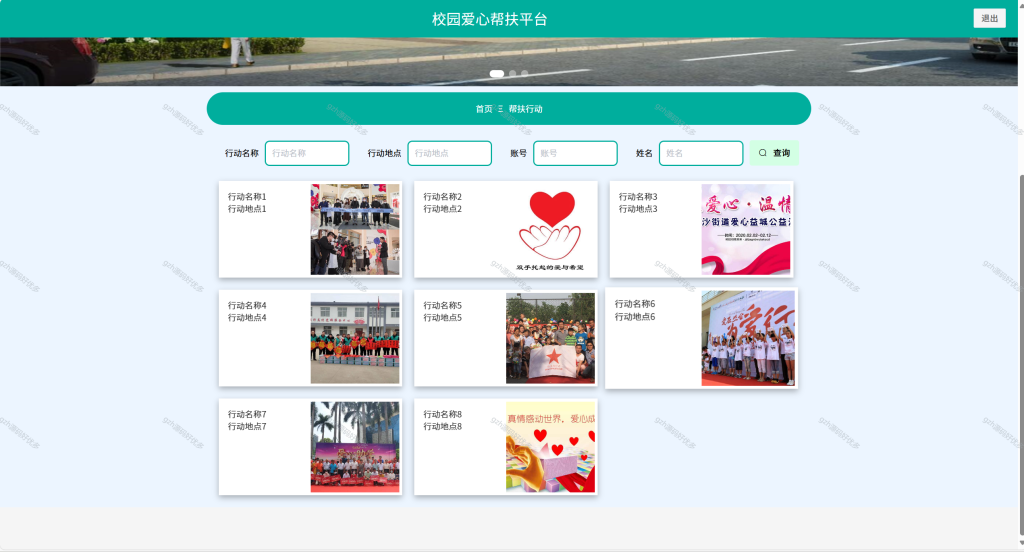This screenshot has height=552, width=1024.
Task: Select the 帮扶行动 breadcrumb item
Action: (526, 109)
